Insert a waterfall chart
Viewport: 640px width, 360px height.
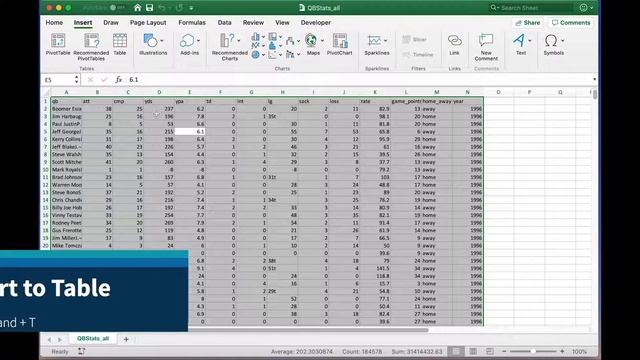click(291, 40)
